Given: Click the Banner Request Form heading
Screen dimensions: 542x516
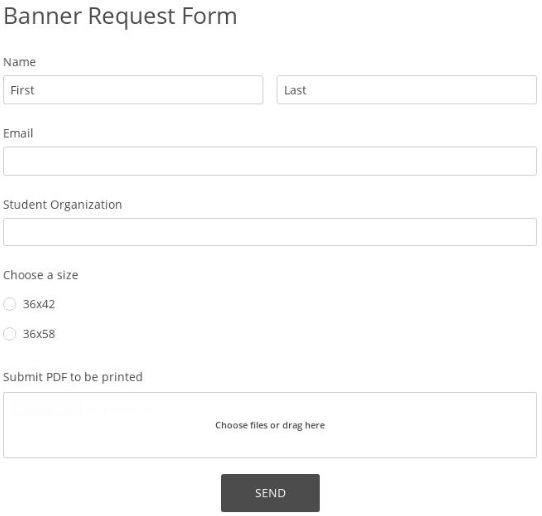Looking at the screenshot, I should (120, 16).
